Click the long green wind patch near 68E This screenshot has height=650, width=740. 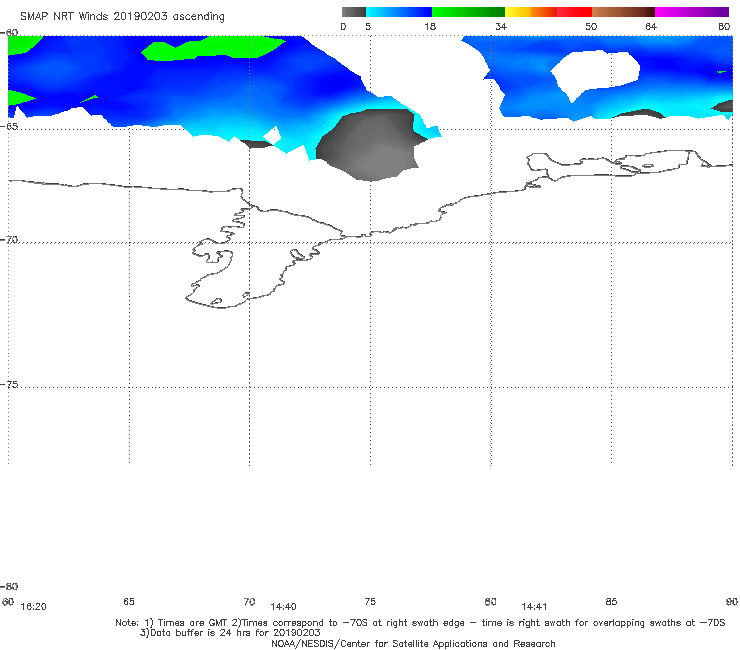(213, 48)
